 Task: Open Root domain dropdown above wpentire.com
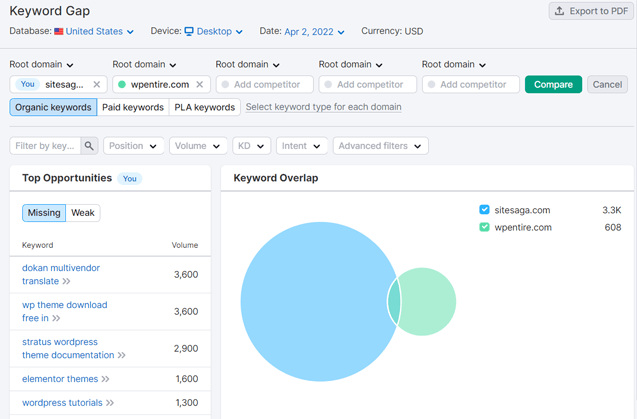144,65
